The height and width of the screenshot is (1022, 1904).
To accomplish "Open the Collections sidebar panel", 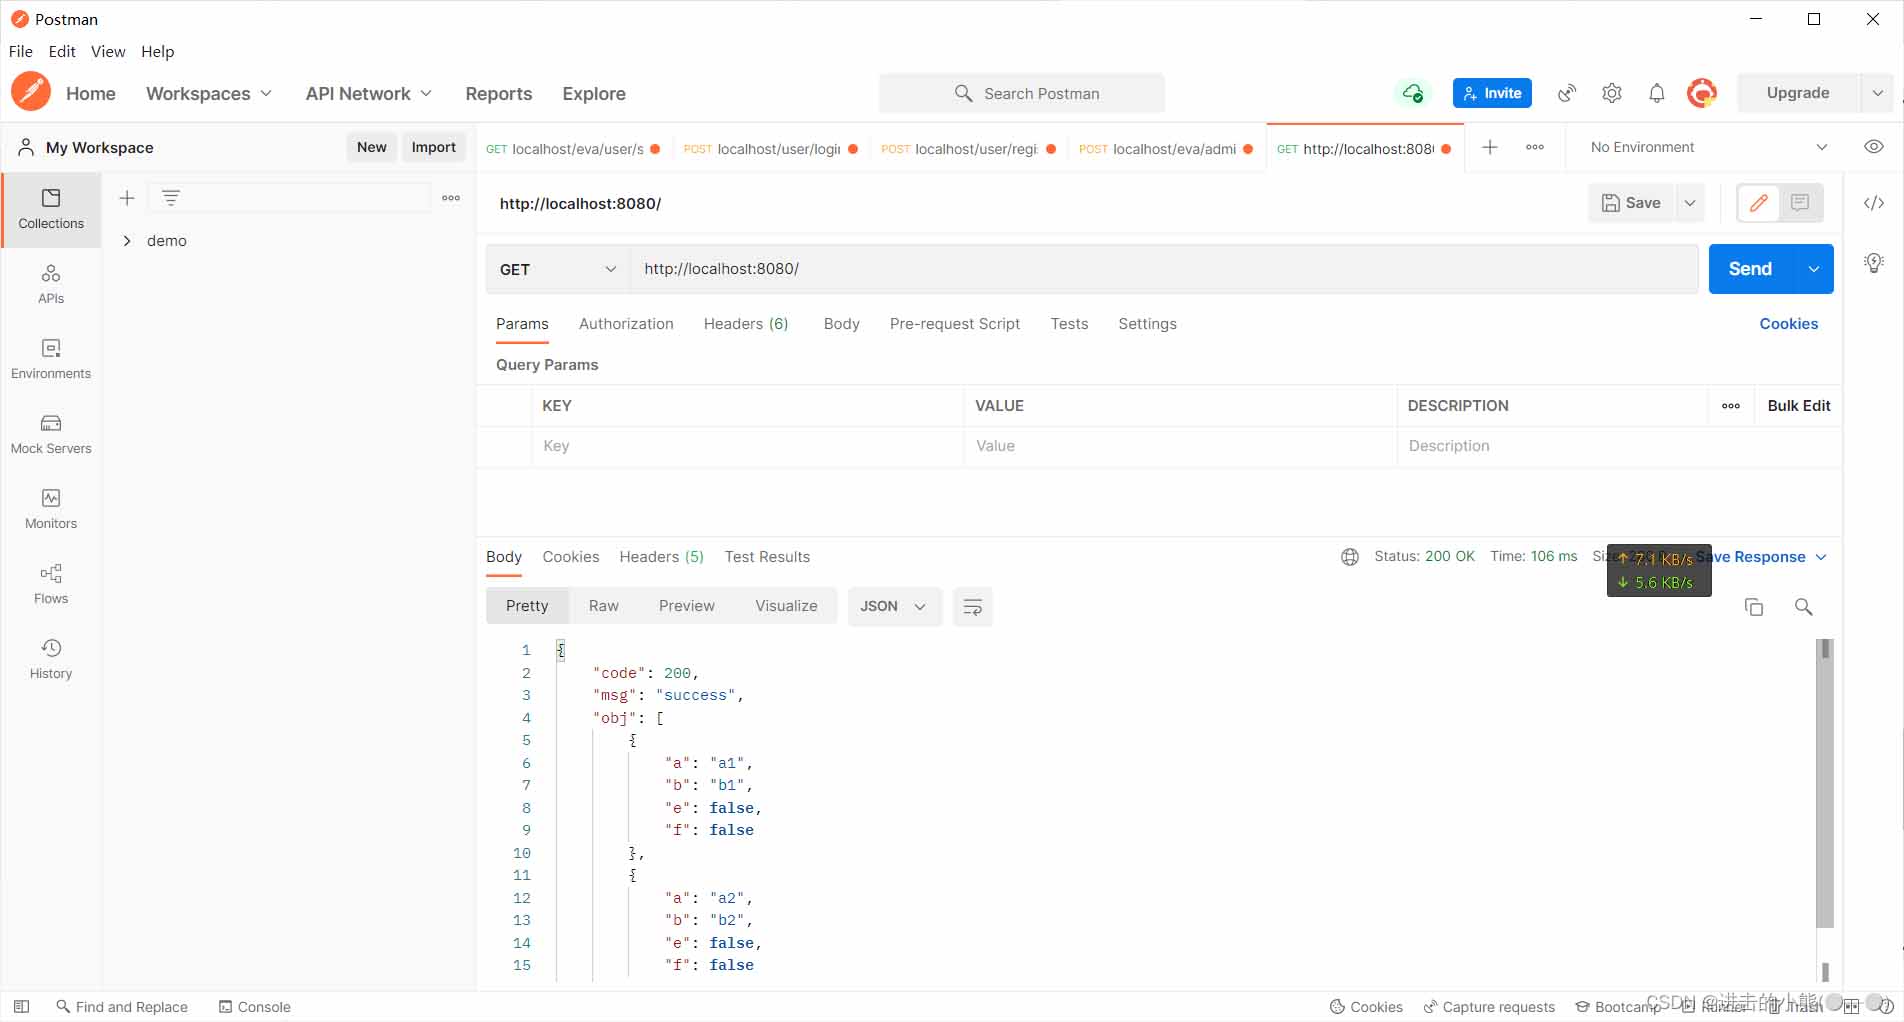I will pyautogui.click(x=51, y=209).
